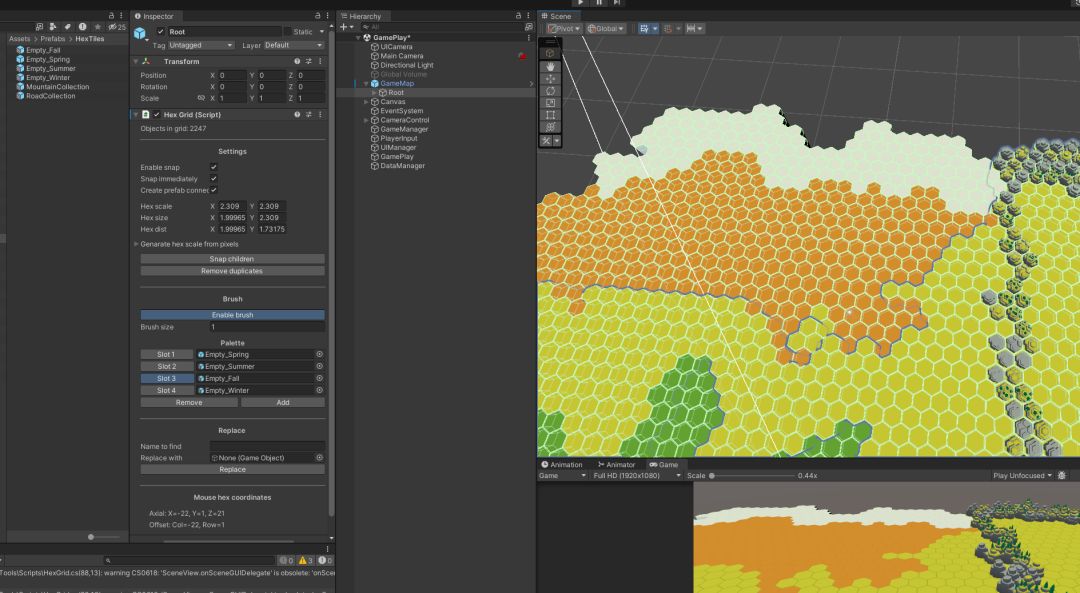
Task: Select the Rotate tool in Scene toolbar
Action: pos(550,91)
